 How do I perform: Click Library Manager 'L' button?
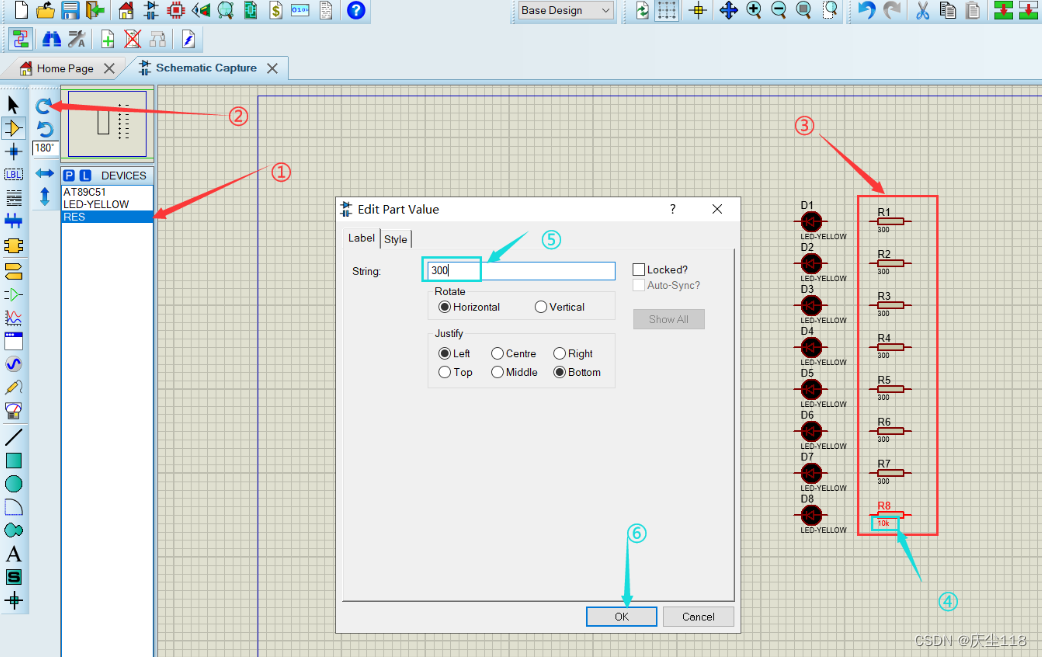point(85,175)
